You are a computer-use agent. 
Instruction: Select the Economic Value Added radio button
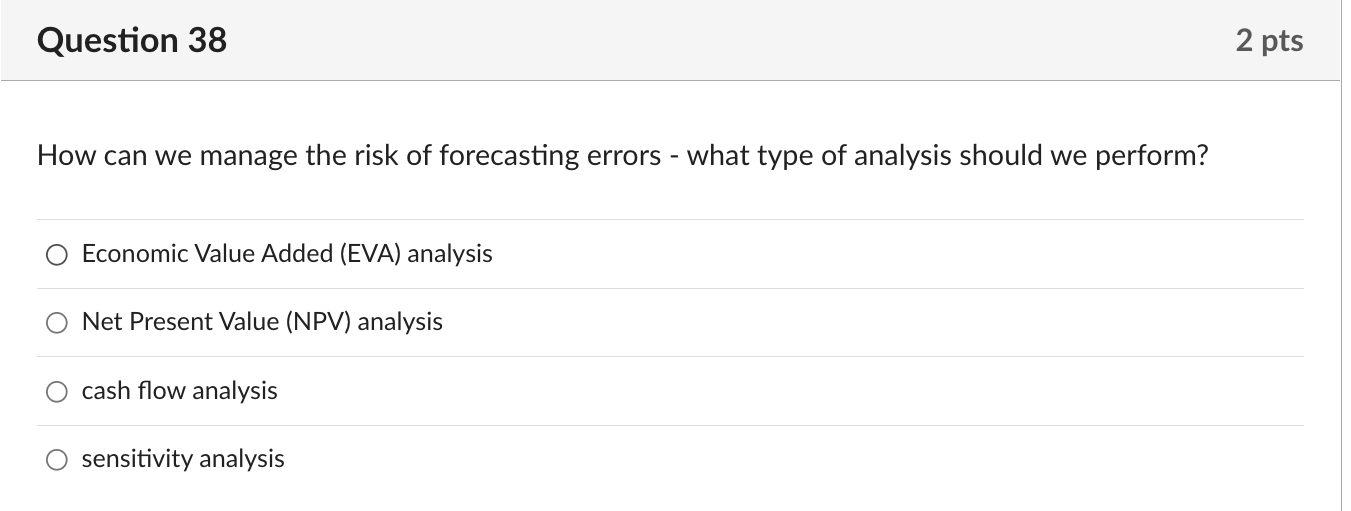click(56, 255)
